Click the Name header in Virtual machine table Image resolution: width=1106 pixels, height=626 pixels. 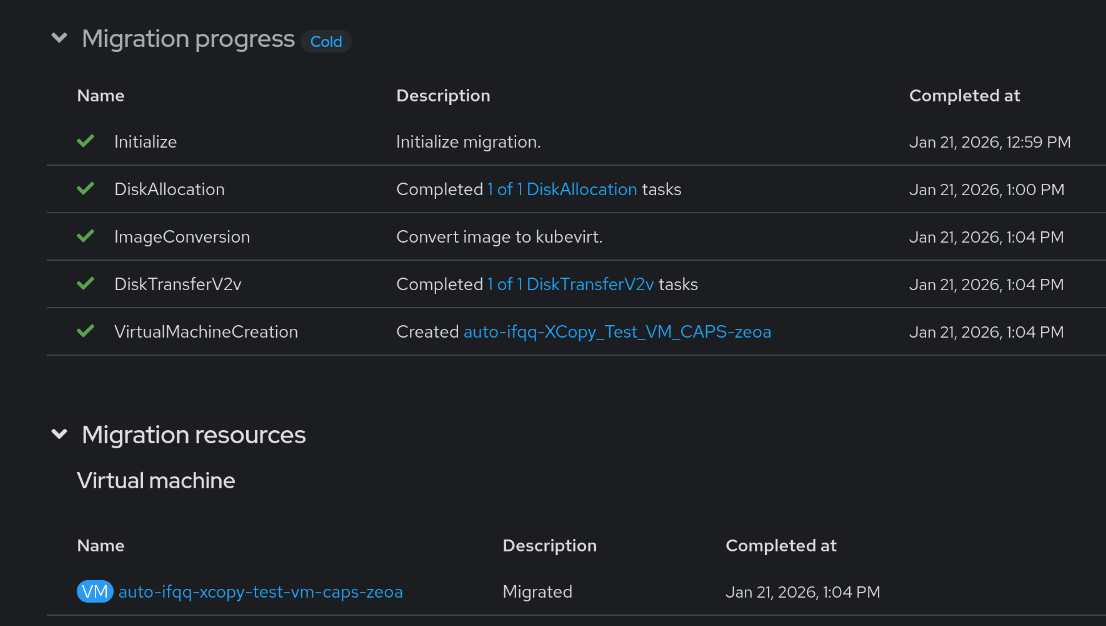click(101, 546)
